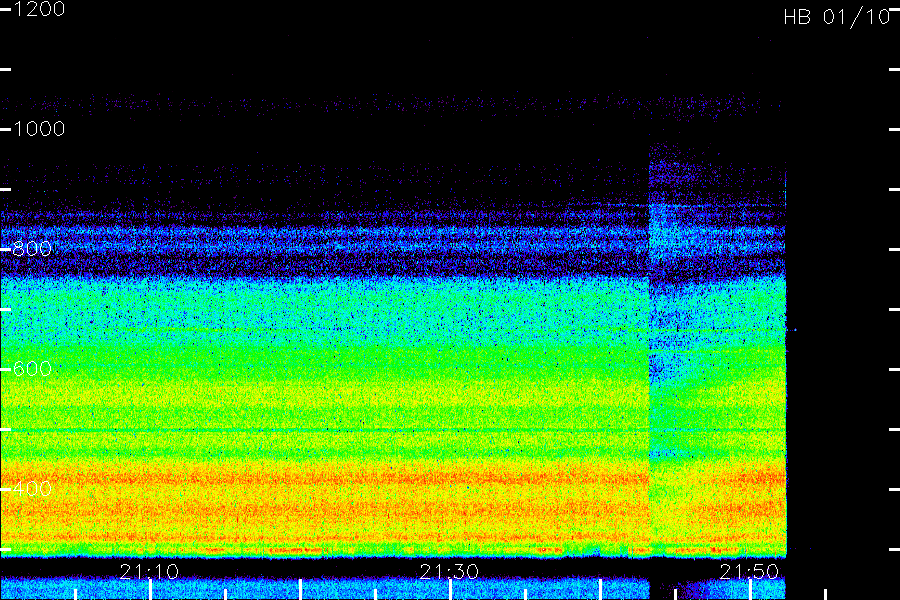Click the 21:30 time axis label
This screenshot has height=600, width=900.
449,571
